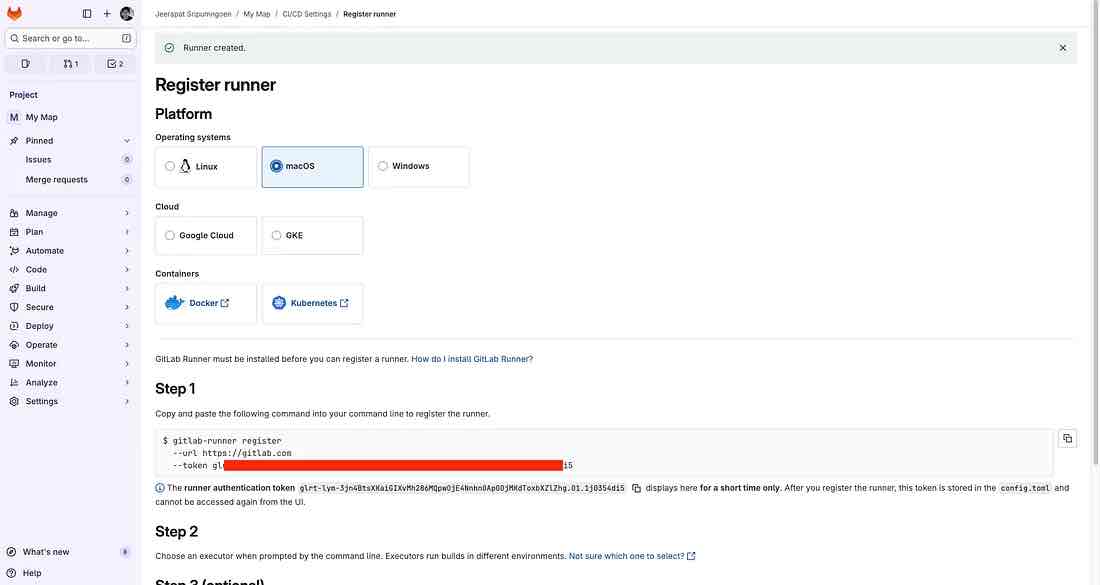This screenshot has height=585, width=1100.
Task: Copy the register command with copy icon
Action: pos(1067,438)
